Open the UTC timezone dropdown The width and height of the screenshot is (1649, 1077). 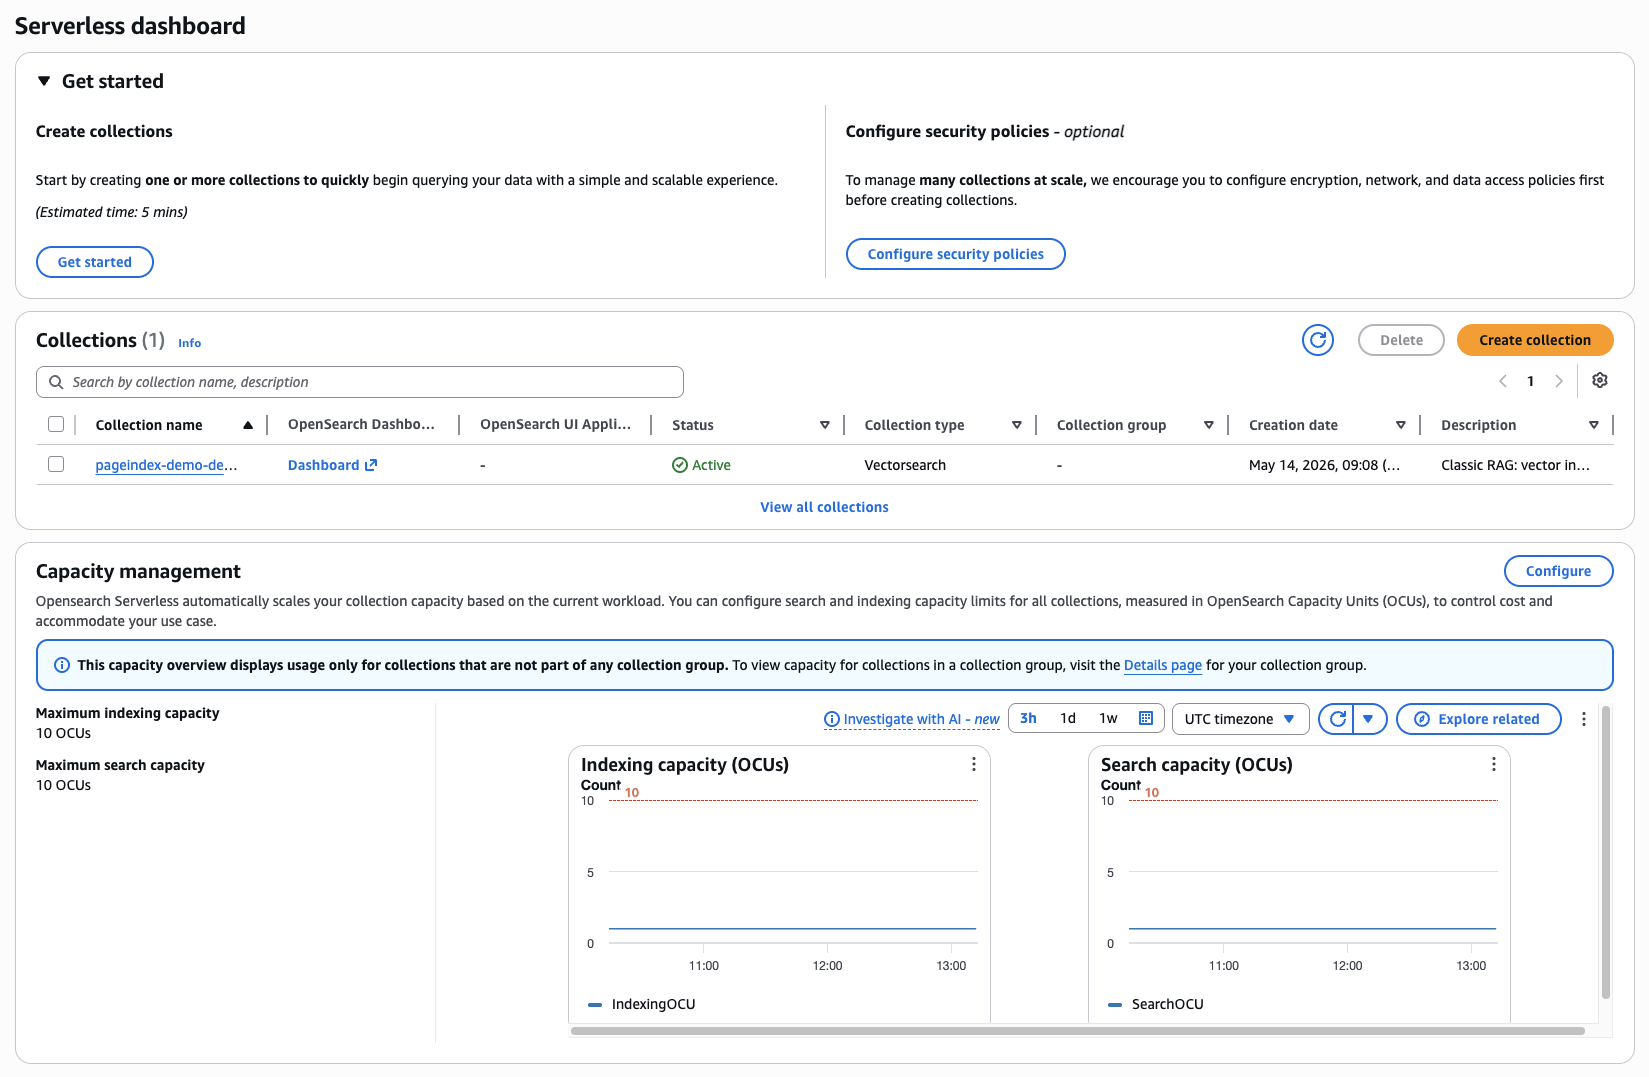[1240, 719]
